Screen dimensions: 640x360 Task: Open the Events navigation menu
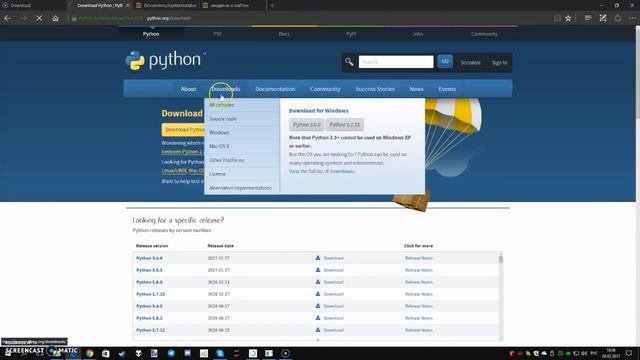click(447, 89)
